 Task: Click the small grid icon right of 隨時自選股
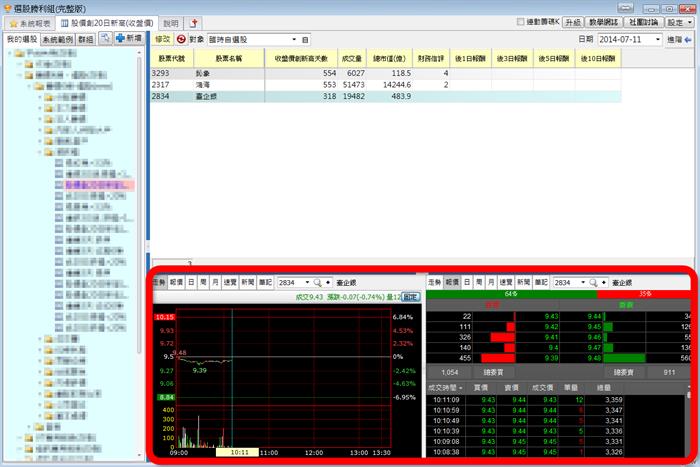[305, 40]
